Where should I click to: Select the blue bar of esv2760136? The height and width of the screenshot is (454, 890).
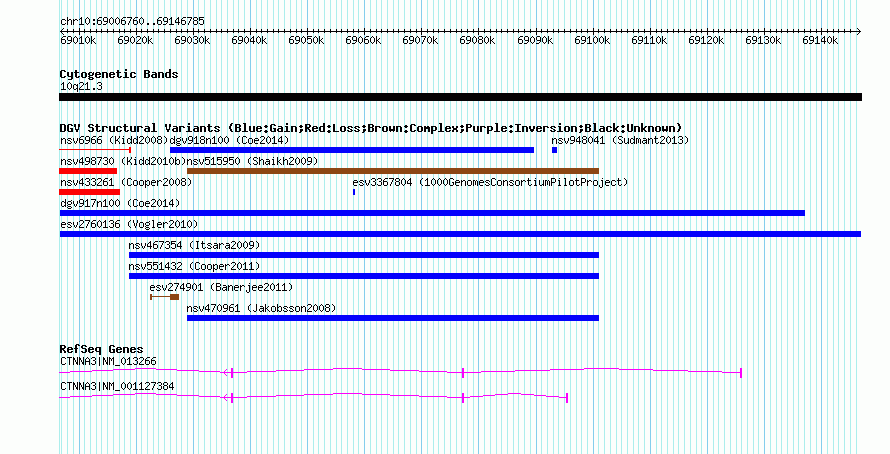[460, 234]
